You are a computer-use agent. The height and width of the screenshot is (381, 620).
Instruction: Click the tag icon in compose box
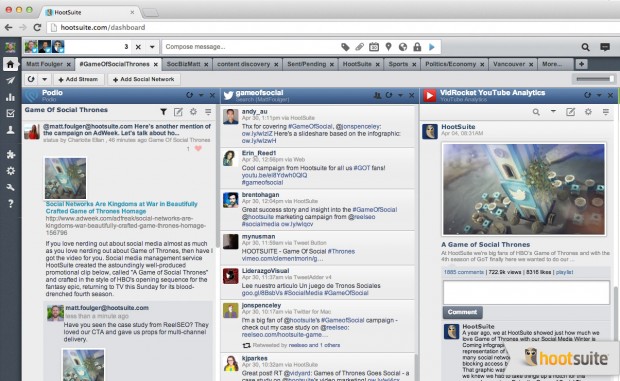click(345, 47)
